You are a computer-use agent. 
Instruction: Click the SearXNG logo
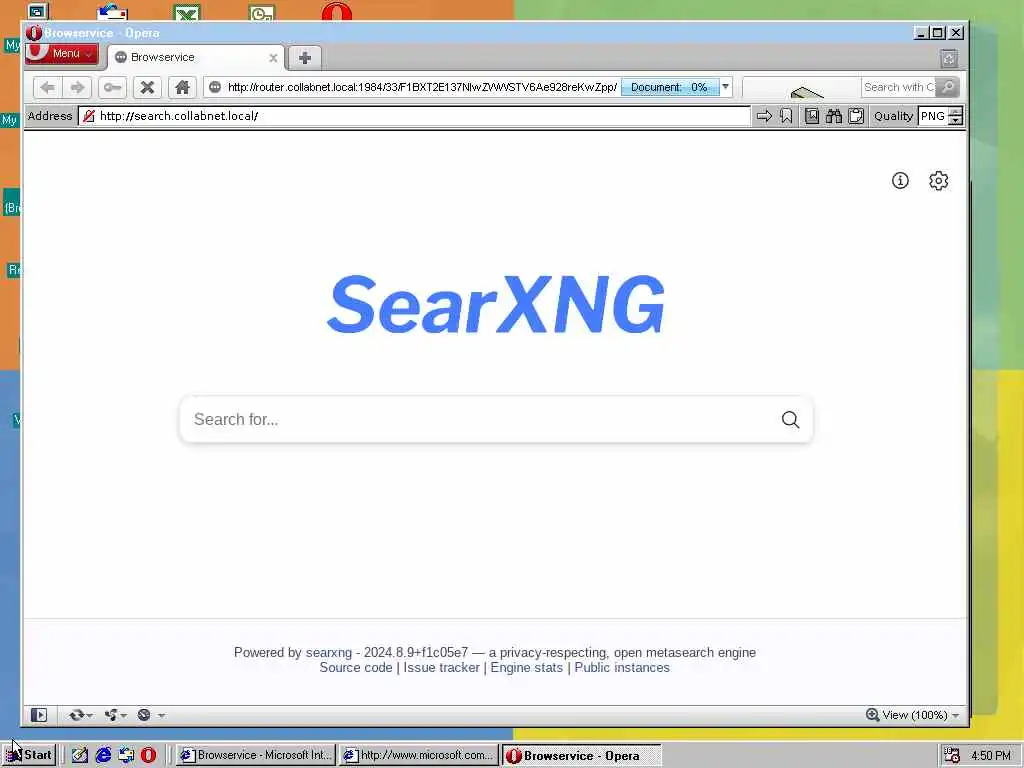point(496,304)
